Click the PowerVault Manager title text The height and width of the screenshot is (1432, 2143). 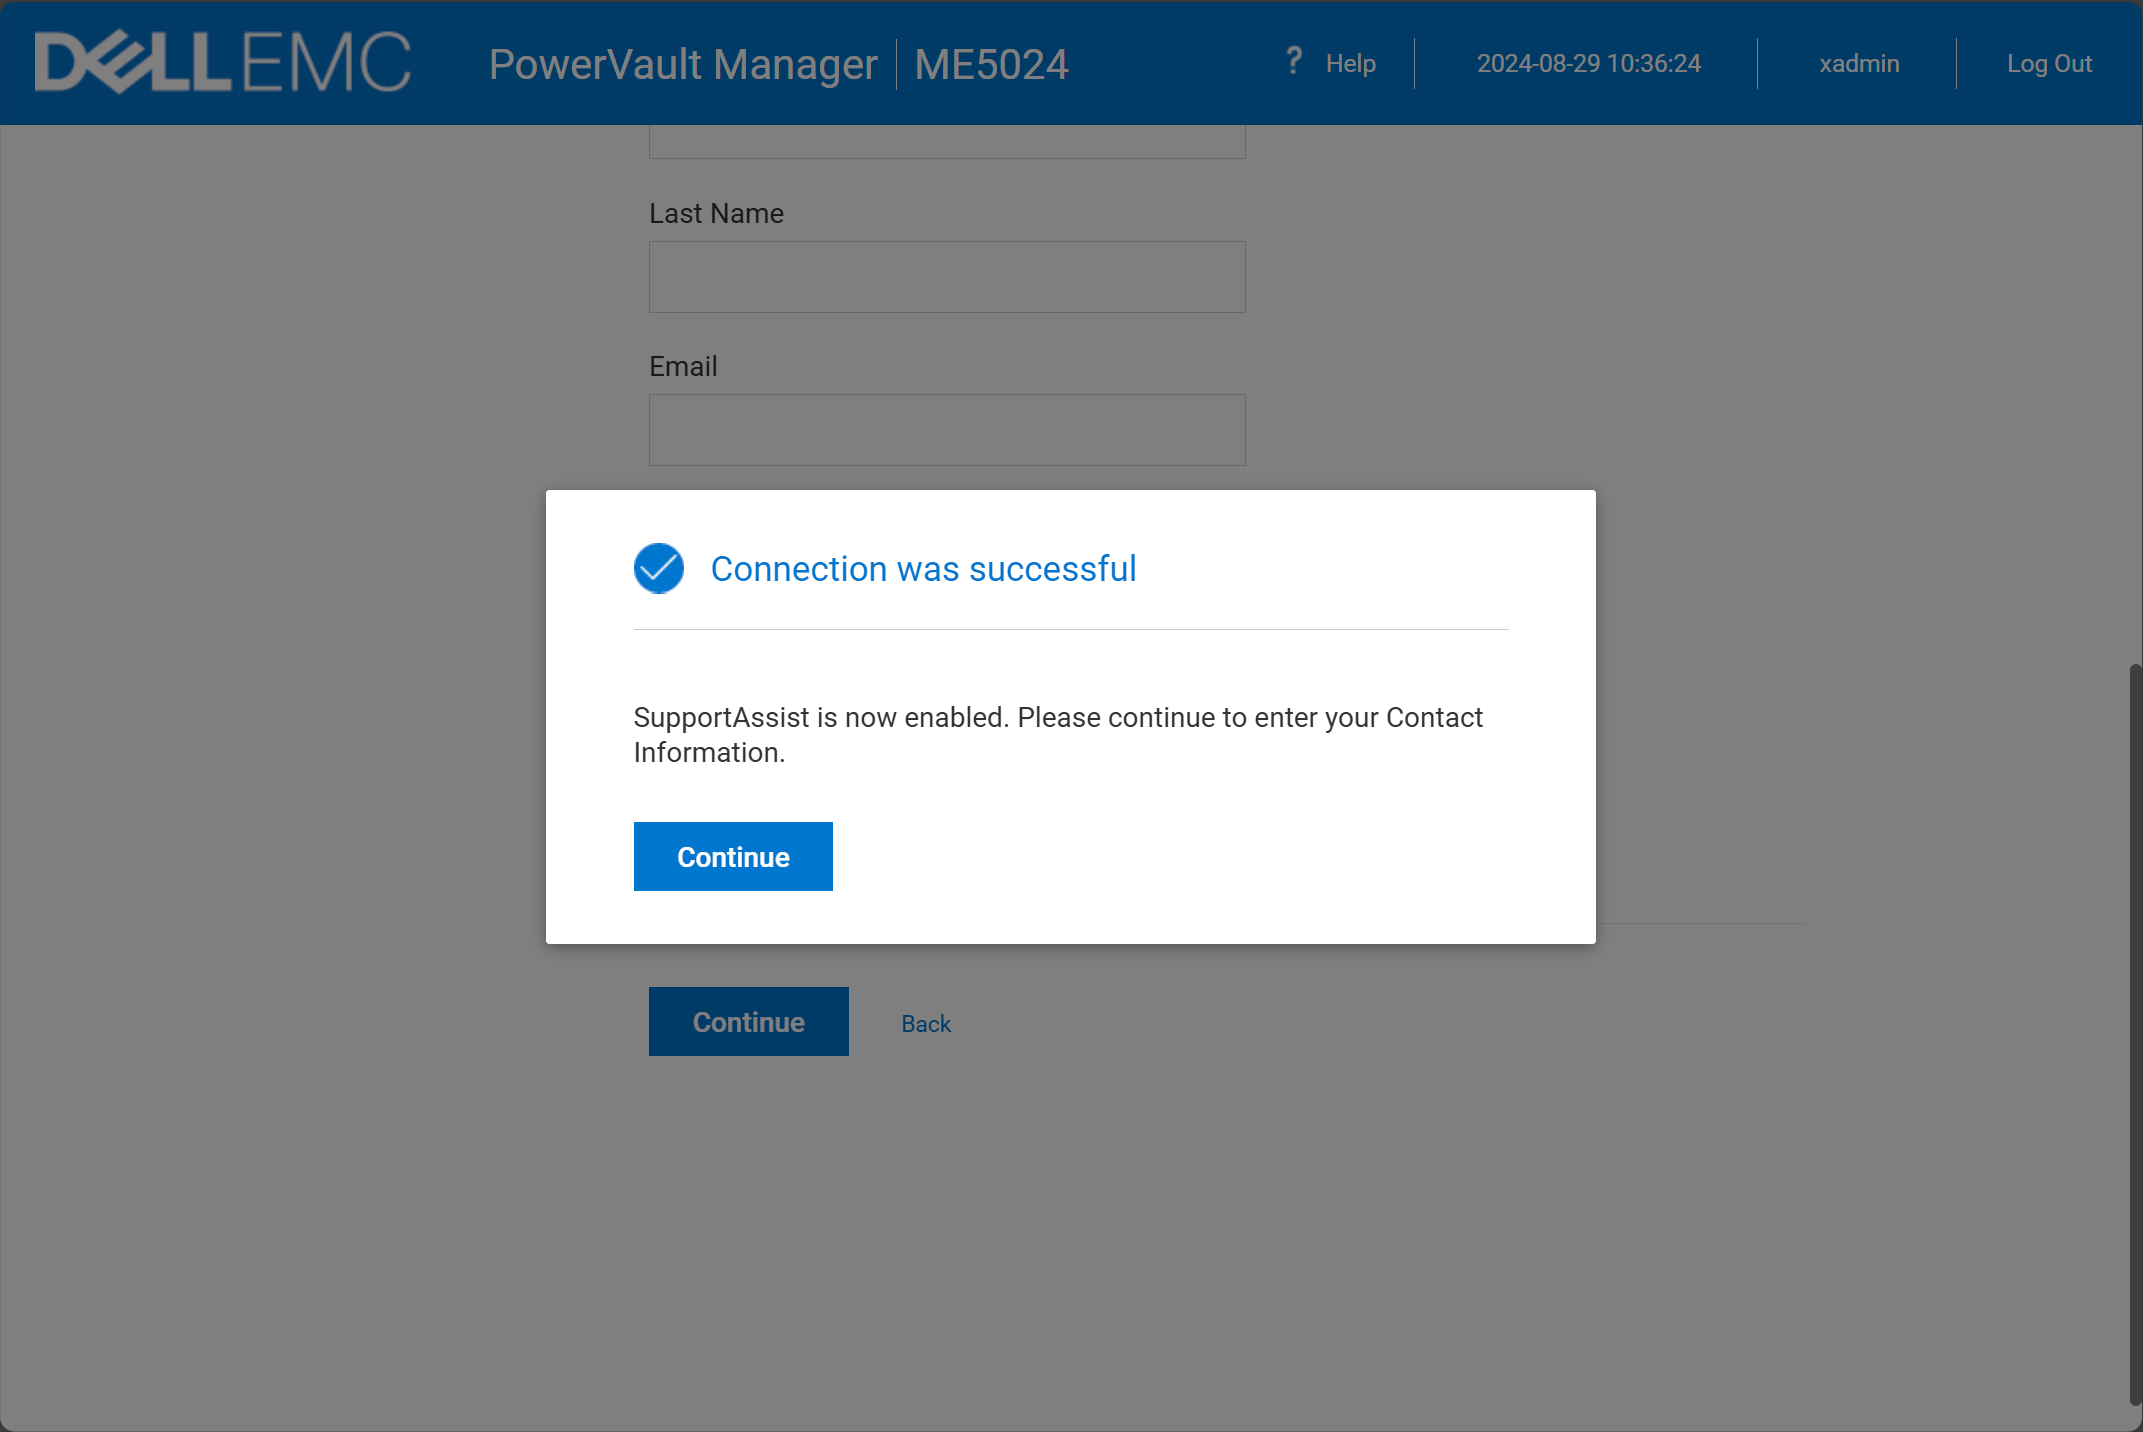click(682, 65)
